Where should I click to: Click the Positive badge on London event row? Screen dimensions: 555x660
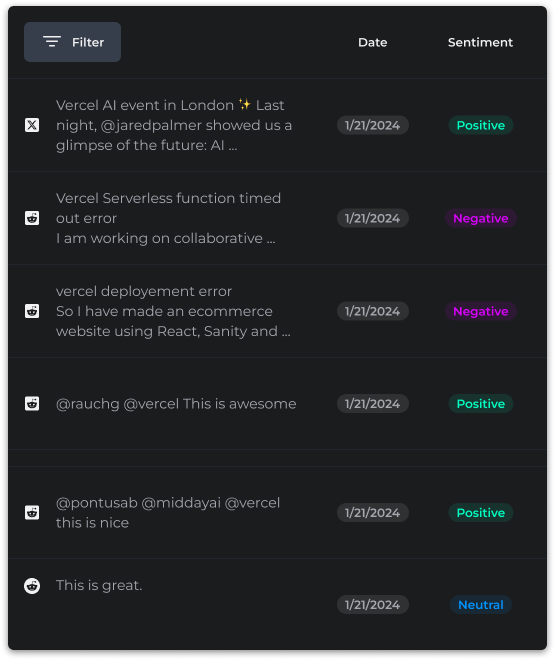[481, 125]
